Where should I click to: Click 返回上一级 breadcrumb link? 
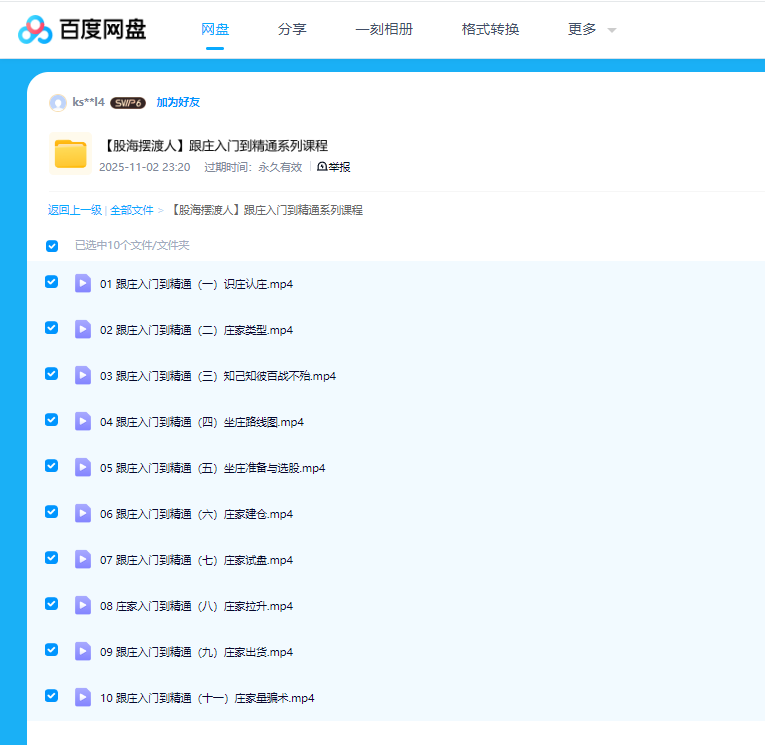coord(75,210)
